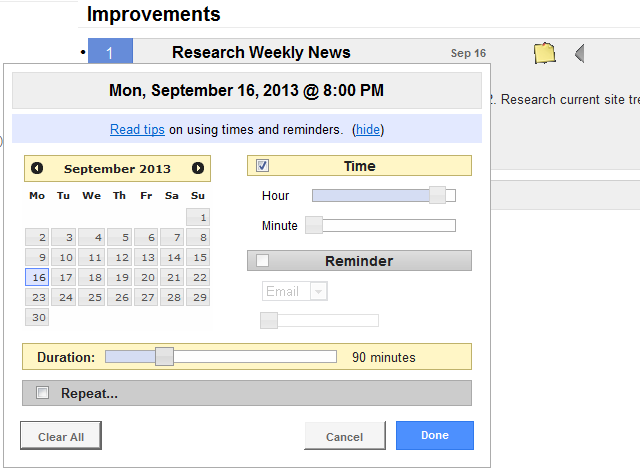Click the blue priority 1 box
The height and width of the screenshot is (475, 640).
[110, 53]
